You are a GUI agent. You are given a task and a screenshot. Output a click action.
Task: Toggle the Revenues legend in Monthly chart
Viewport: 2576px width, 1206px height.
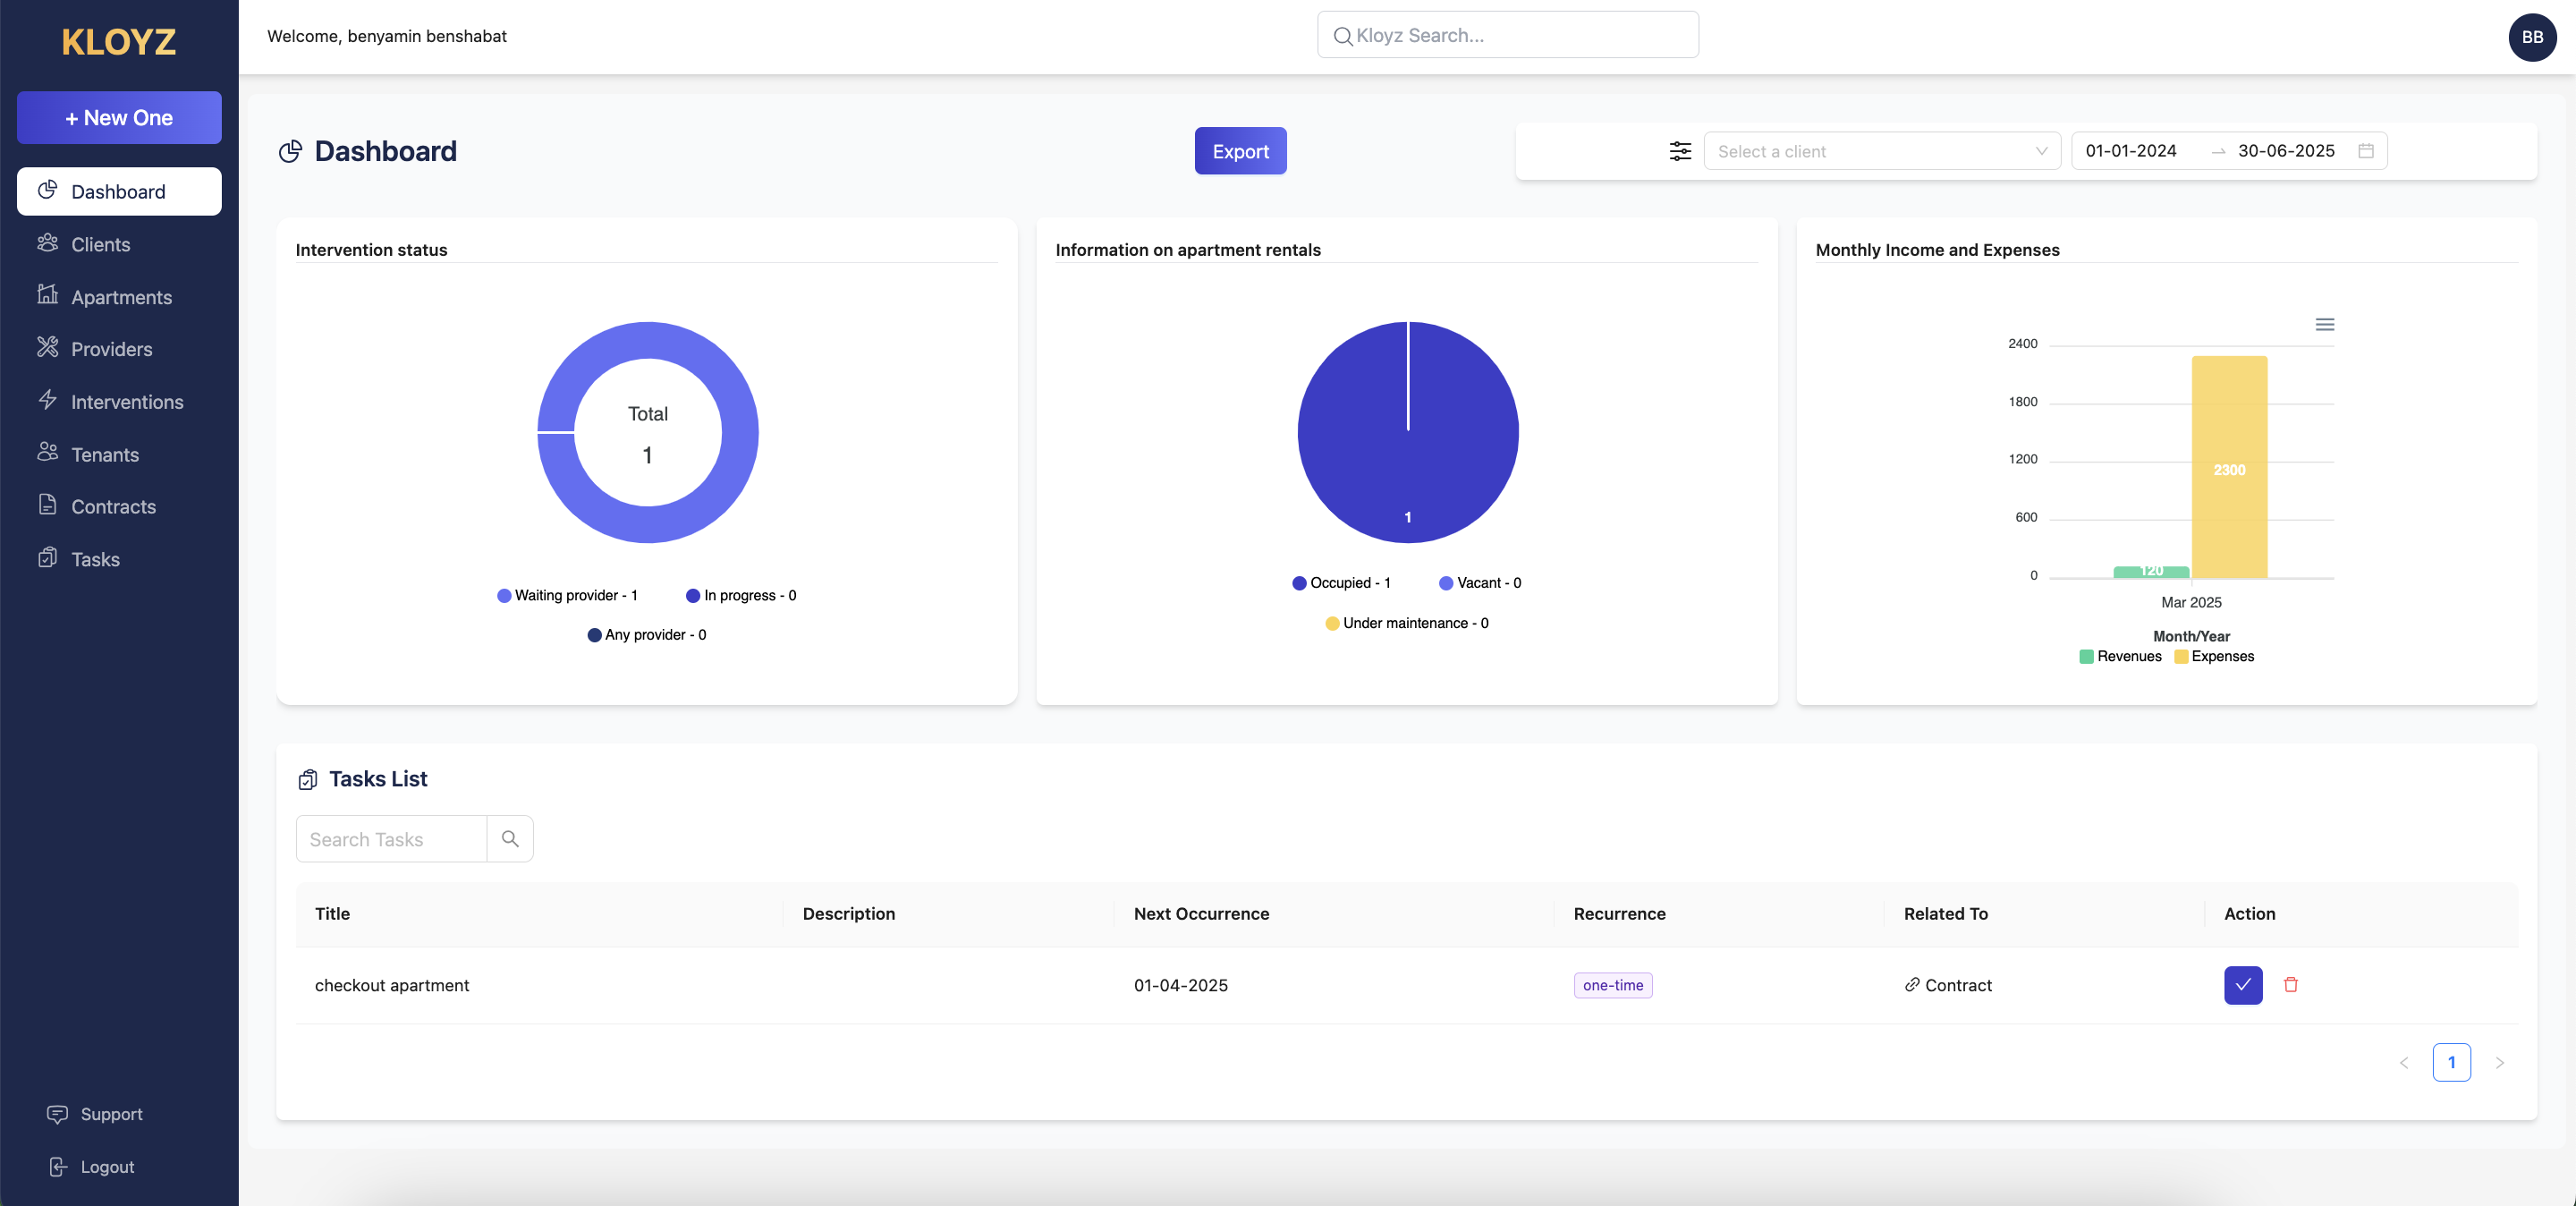click(2120, 656)
